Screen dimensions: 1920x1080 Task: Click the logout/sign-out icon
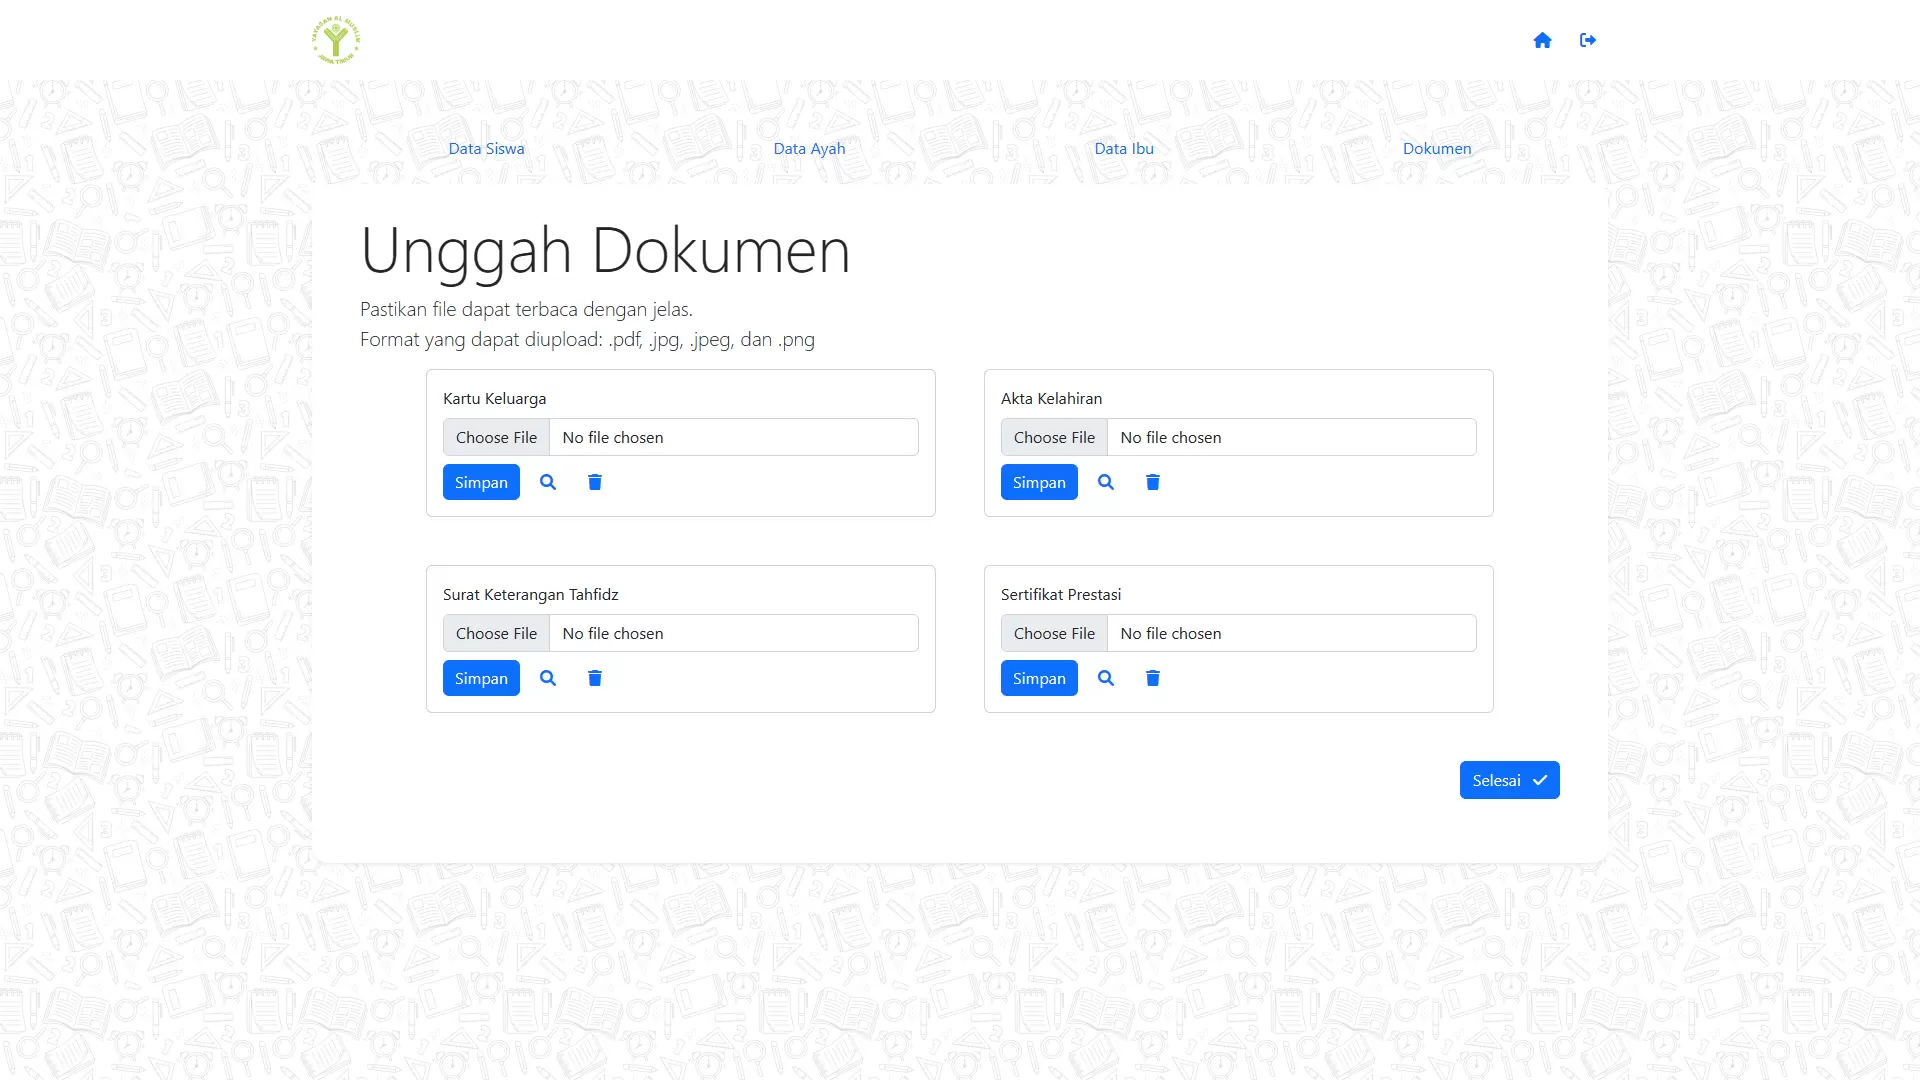(x=1588, y=40)
